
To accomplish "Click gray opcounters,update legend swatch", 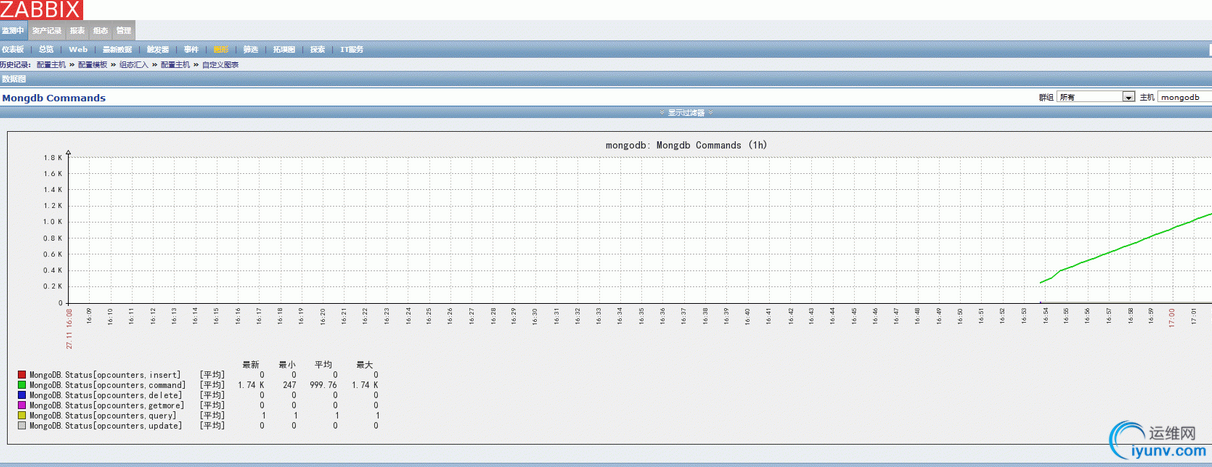I will click(x=22, y=426).
